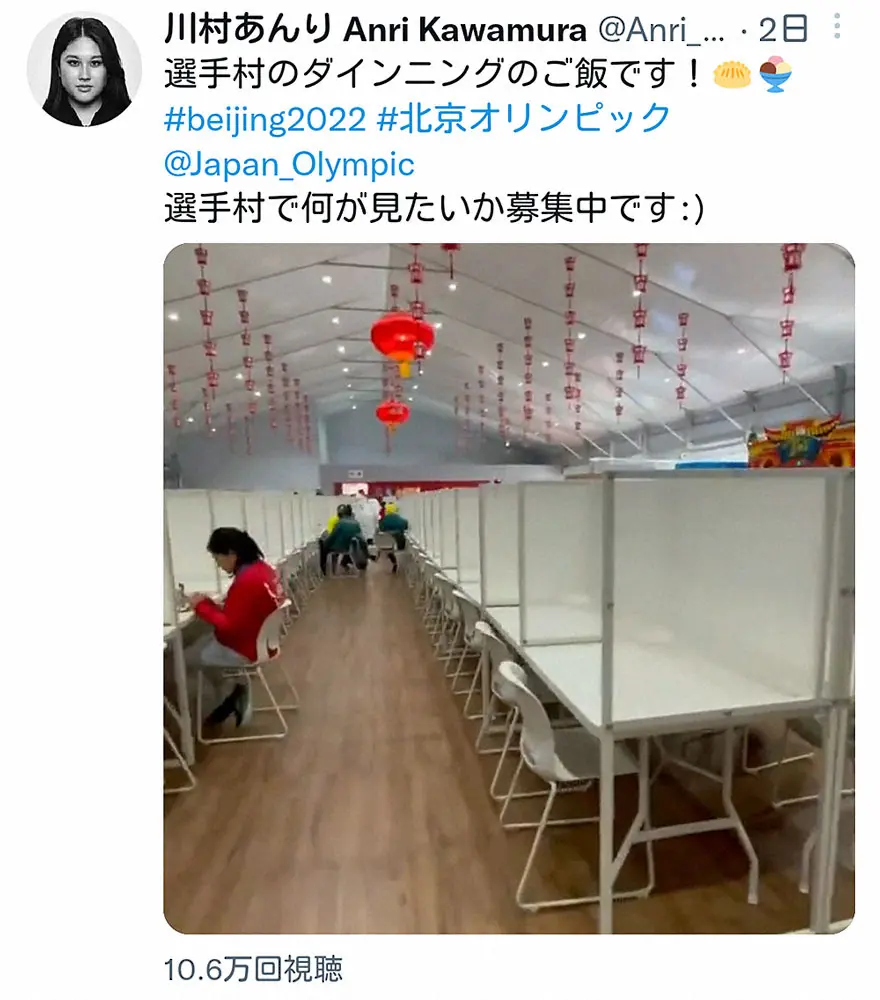
Task: Click the @Anri_ username handle
Action: [x=661, y=29]
